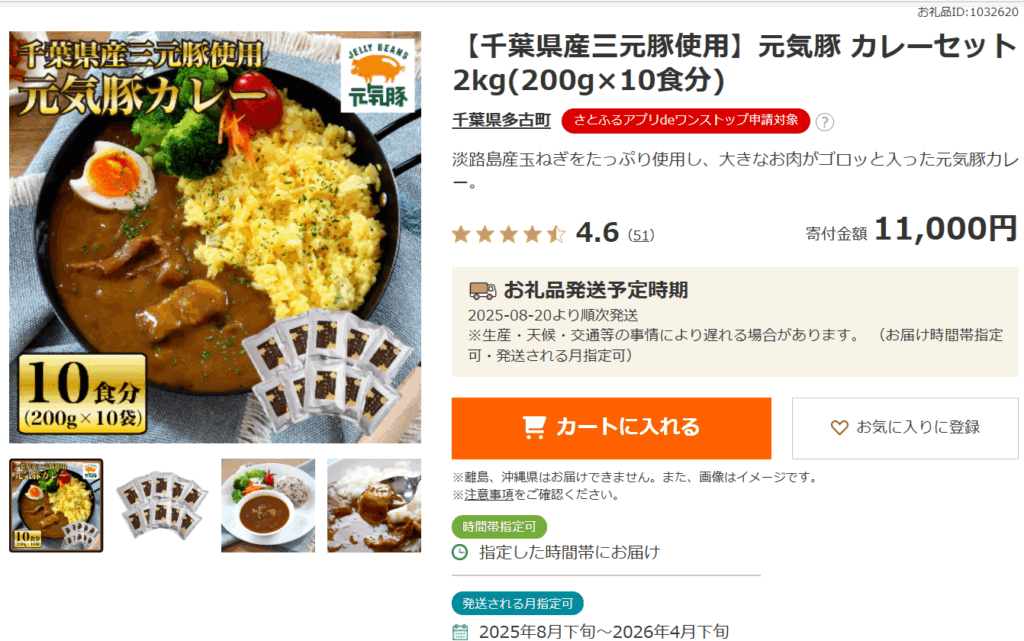Click the heart favorite icon

tap(839, 428)
